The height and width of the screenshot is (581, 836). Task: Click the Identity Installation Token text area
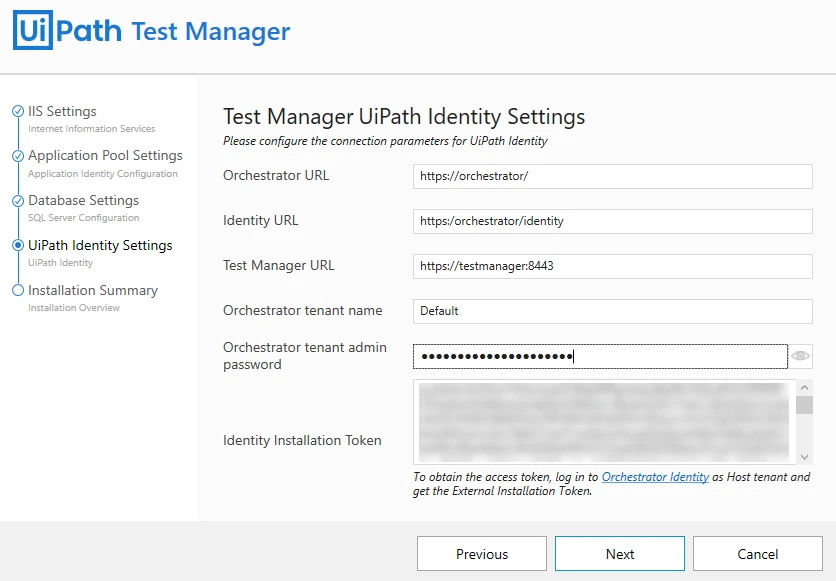coord(604,422)
